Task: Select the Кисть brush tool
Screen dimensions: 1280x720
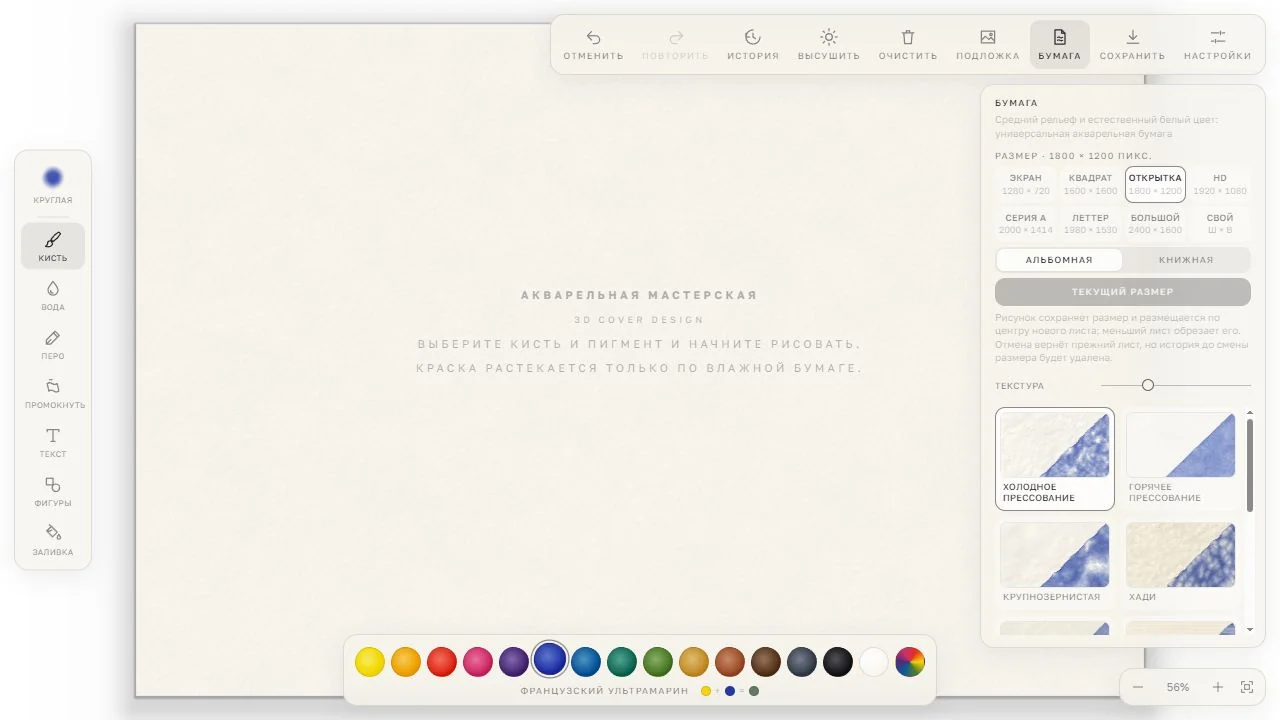Action: pyautogui.click(x=53, y=246)
